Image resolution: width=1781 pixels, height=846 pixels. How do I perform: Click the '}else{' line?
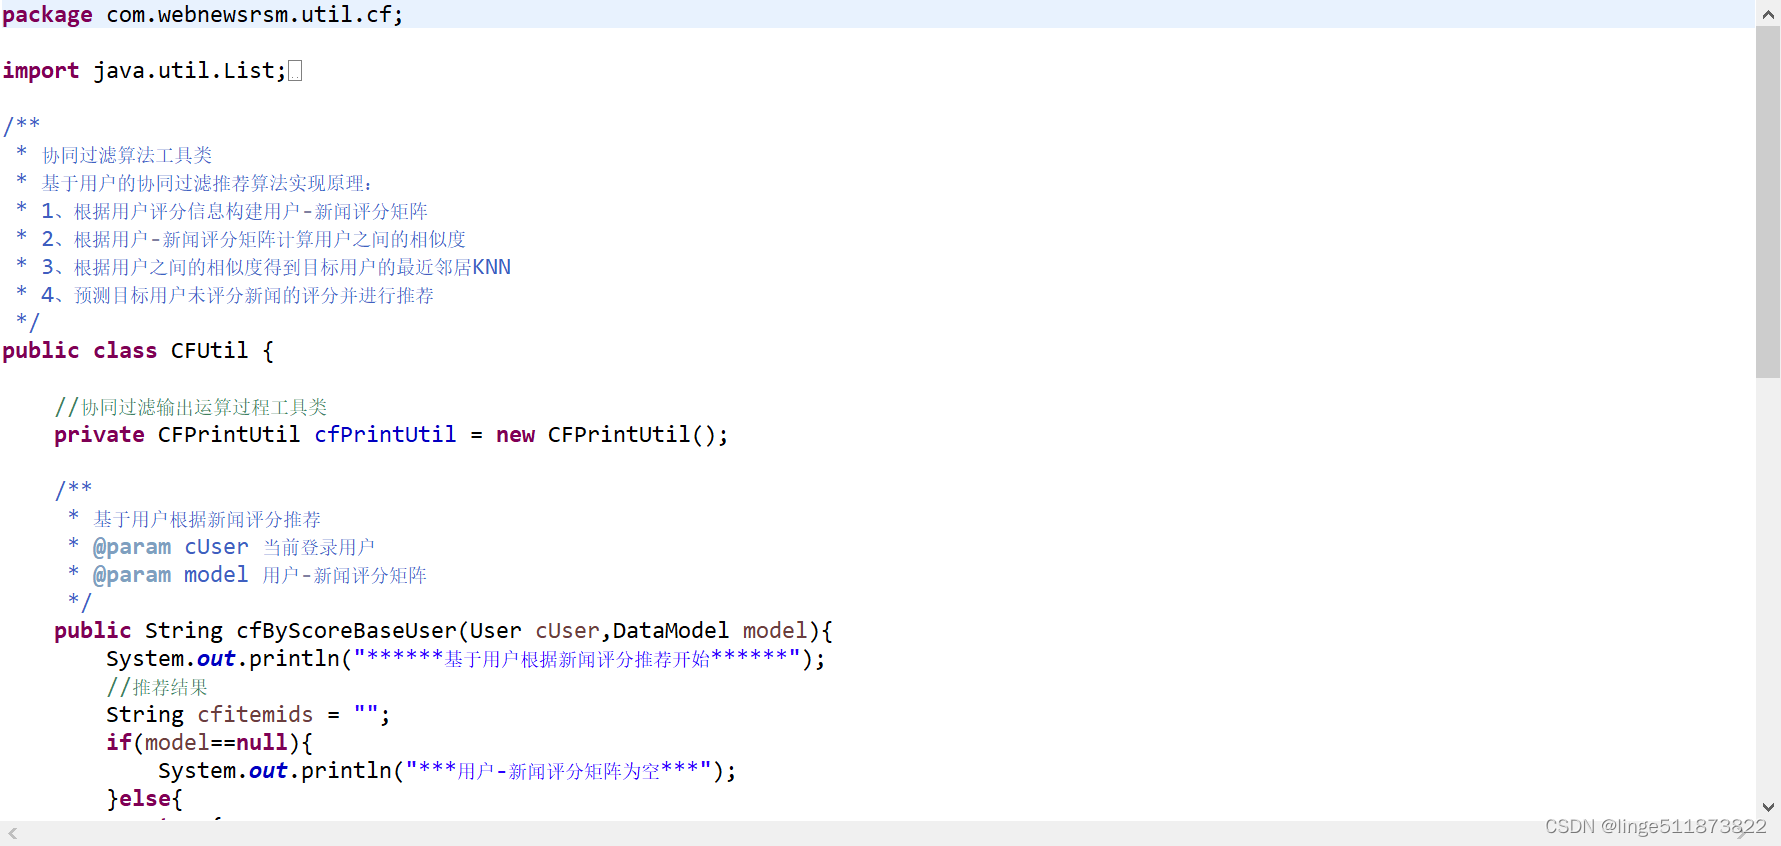pos(144,799)
